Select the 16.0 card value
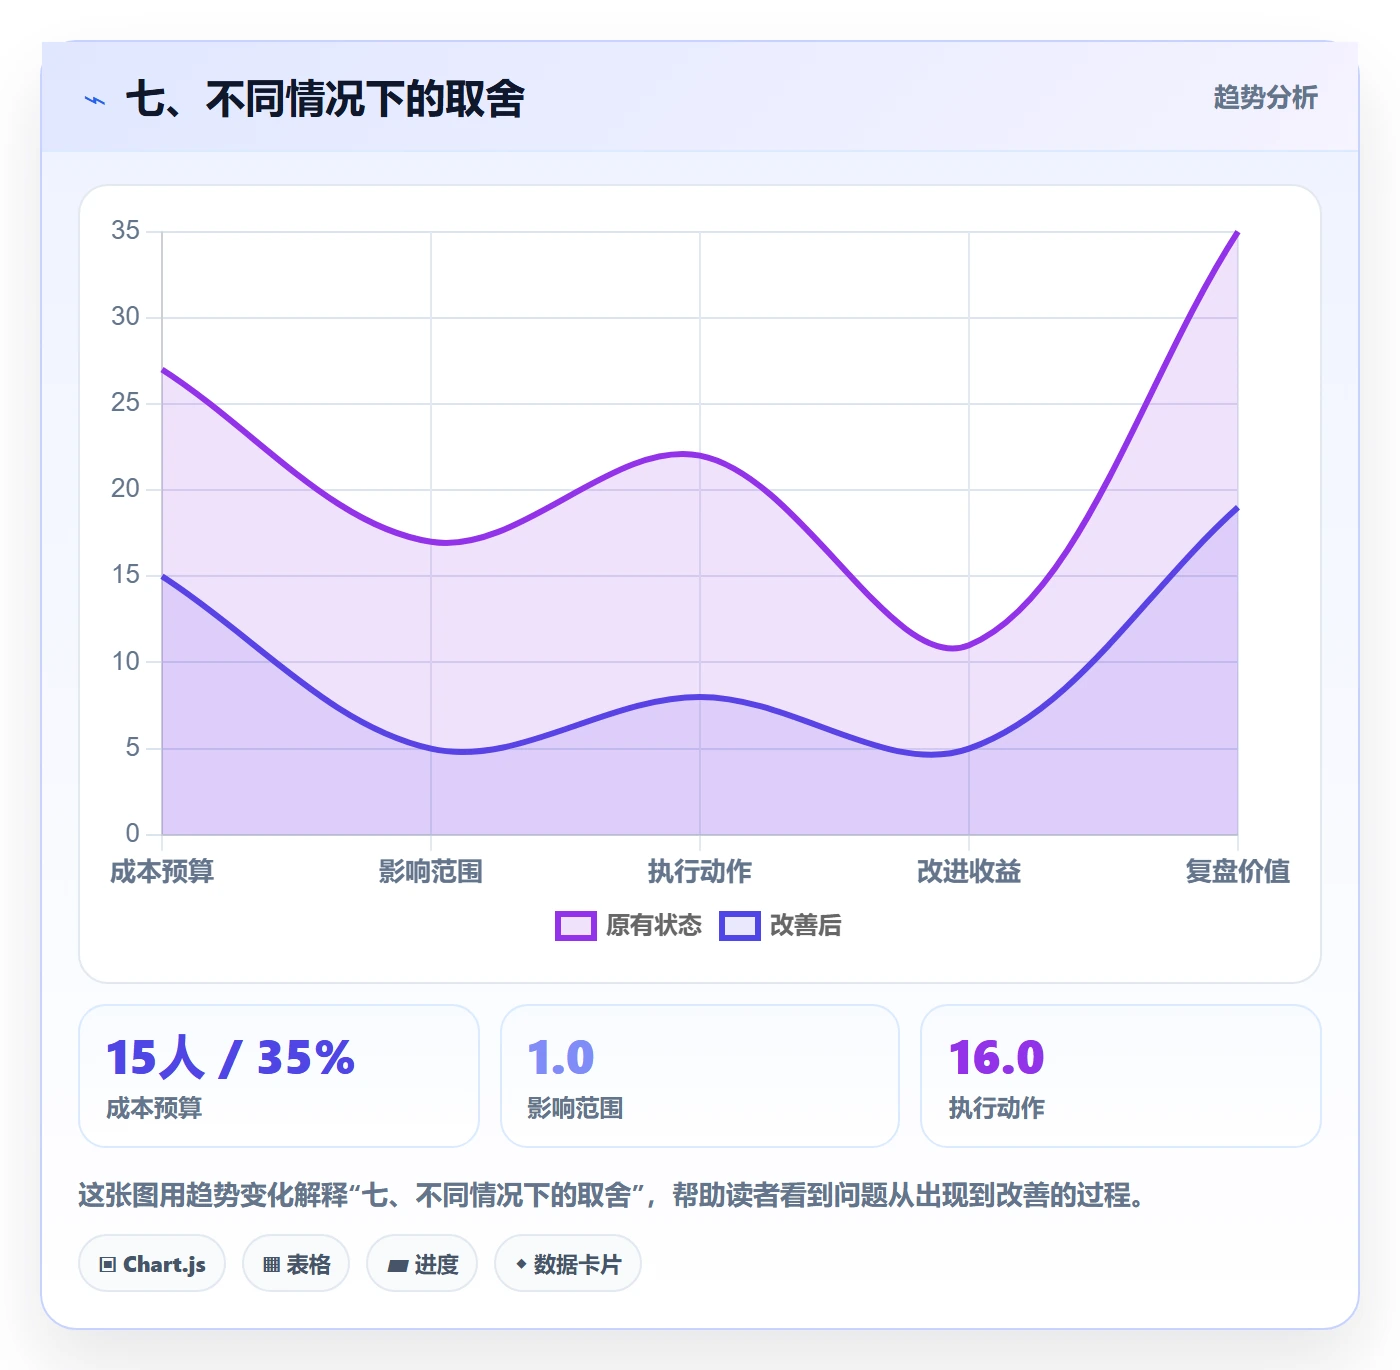The width and height of the screenshot is (1400, 1370). [996, 1058]
